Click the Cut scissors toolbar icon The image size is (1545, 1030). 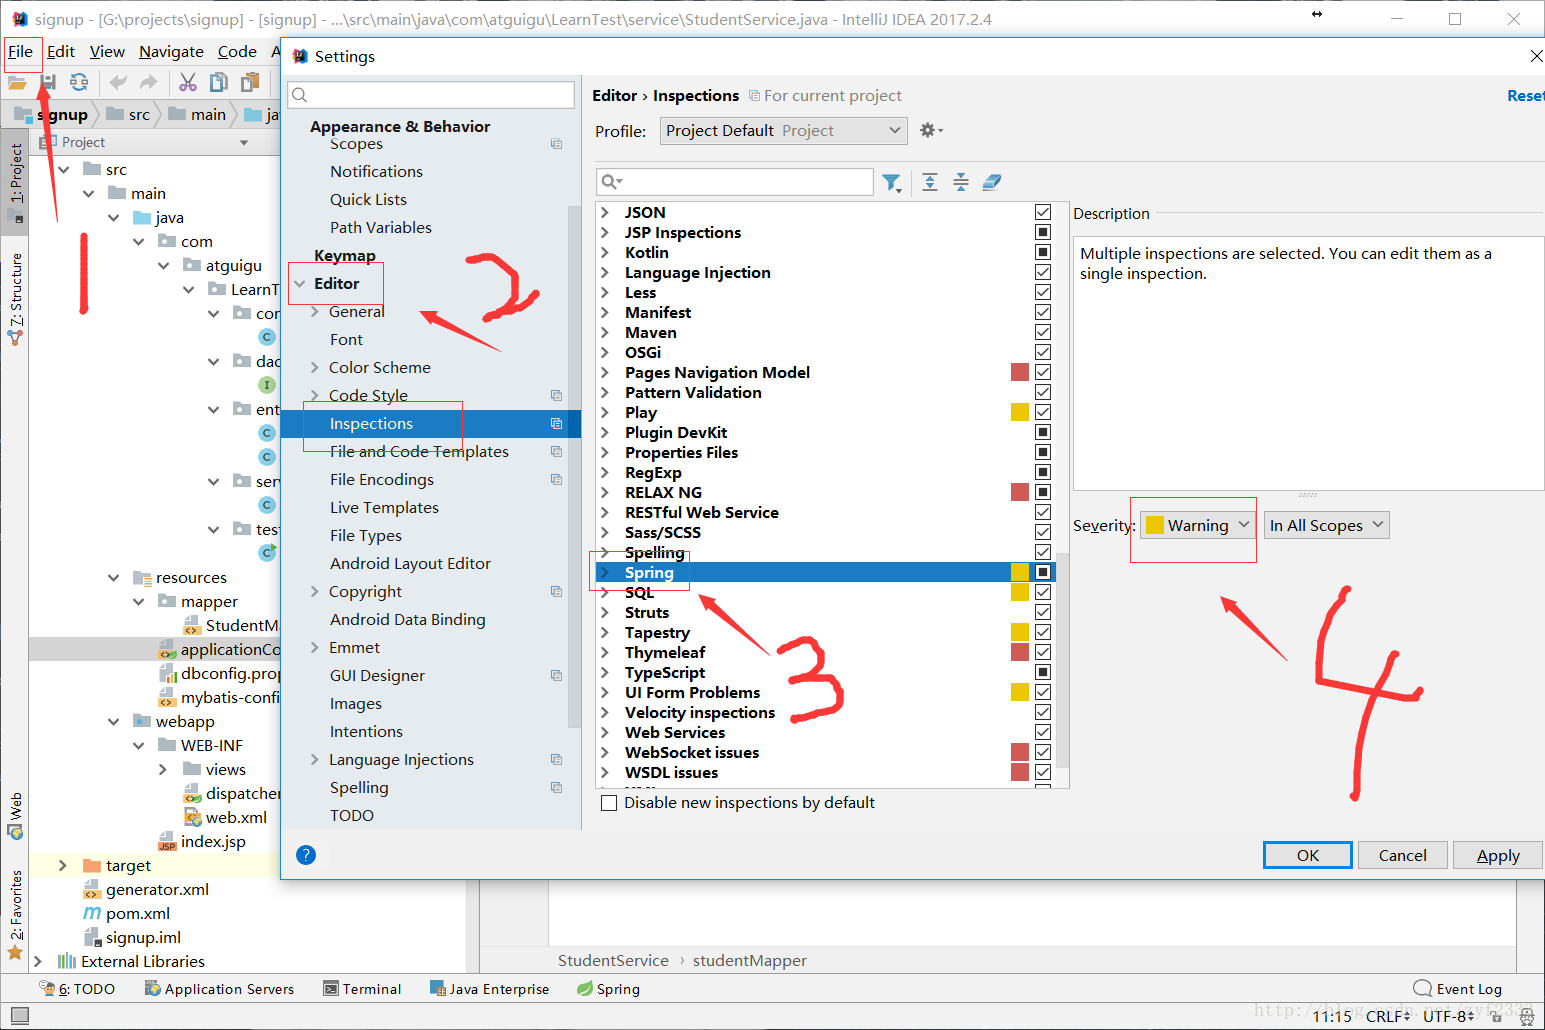[188, 82]
